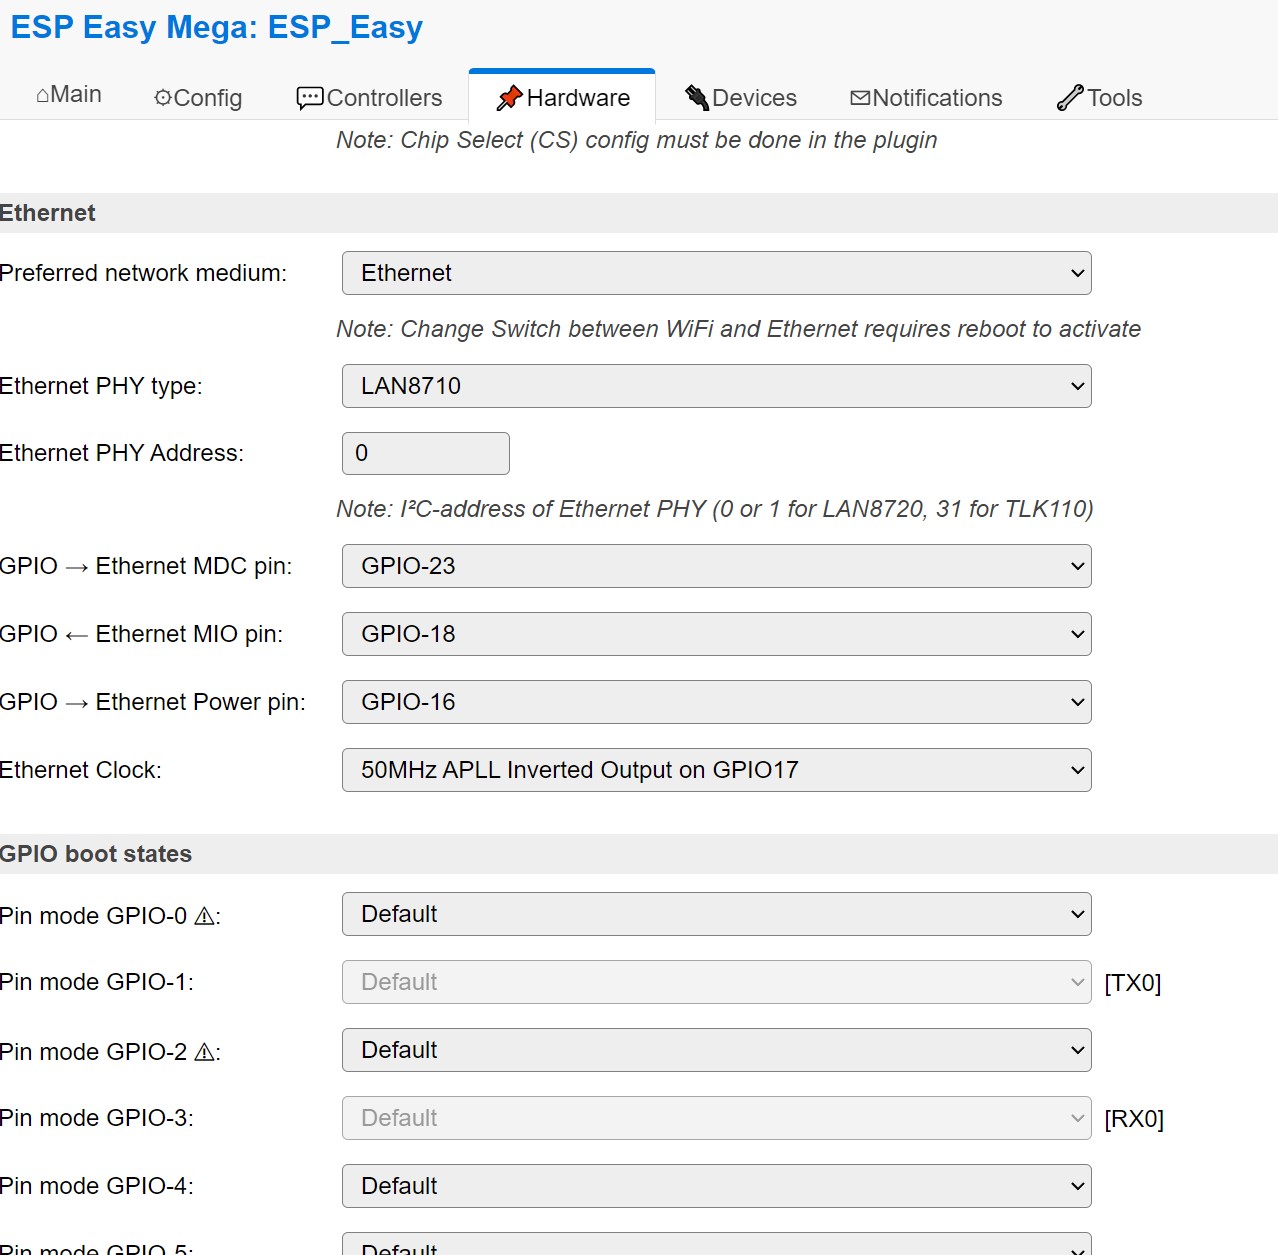Choose Ethernet MDC pin dropdown
Image resolution: width=1278 pixels, height=1255 pixels.
pos(716,566)
